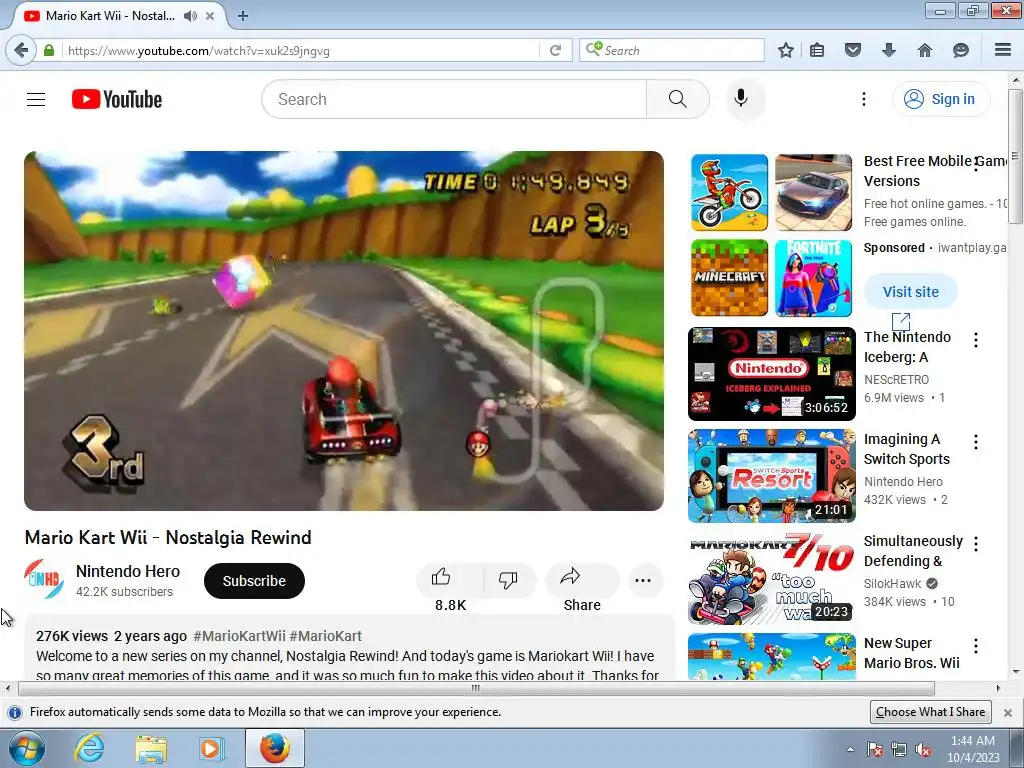
Task: Click the dirt bike game ad image
Action: pyautogui.click(x=729, y=193)
